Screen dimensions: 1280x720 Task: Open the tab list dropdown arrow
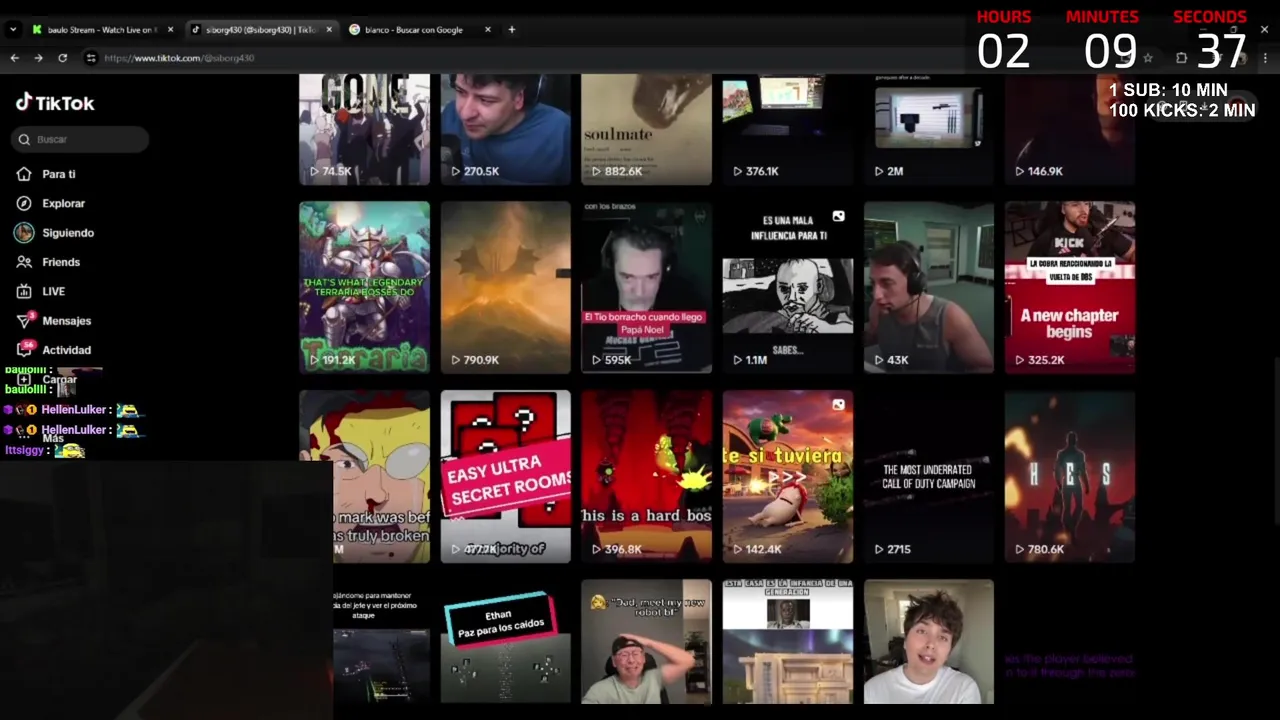13,30
